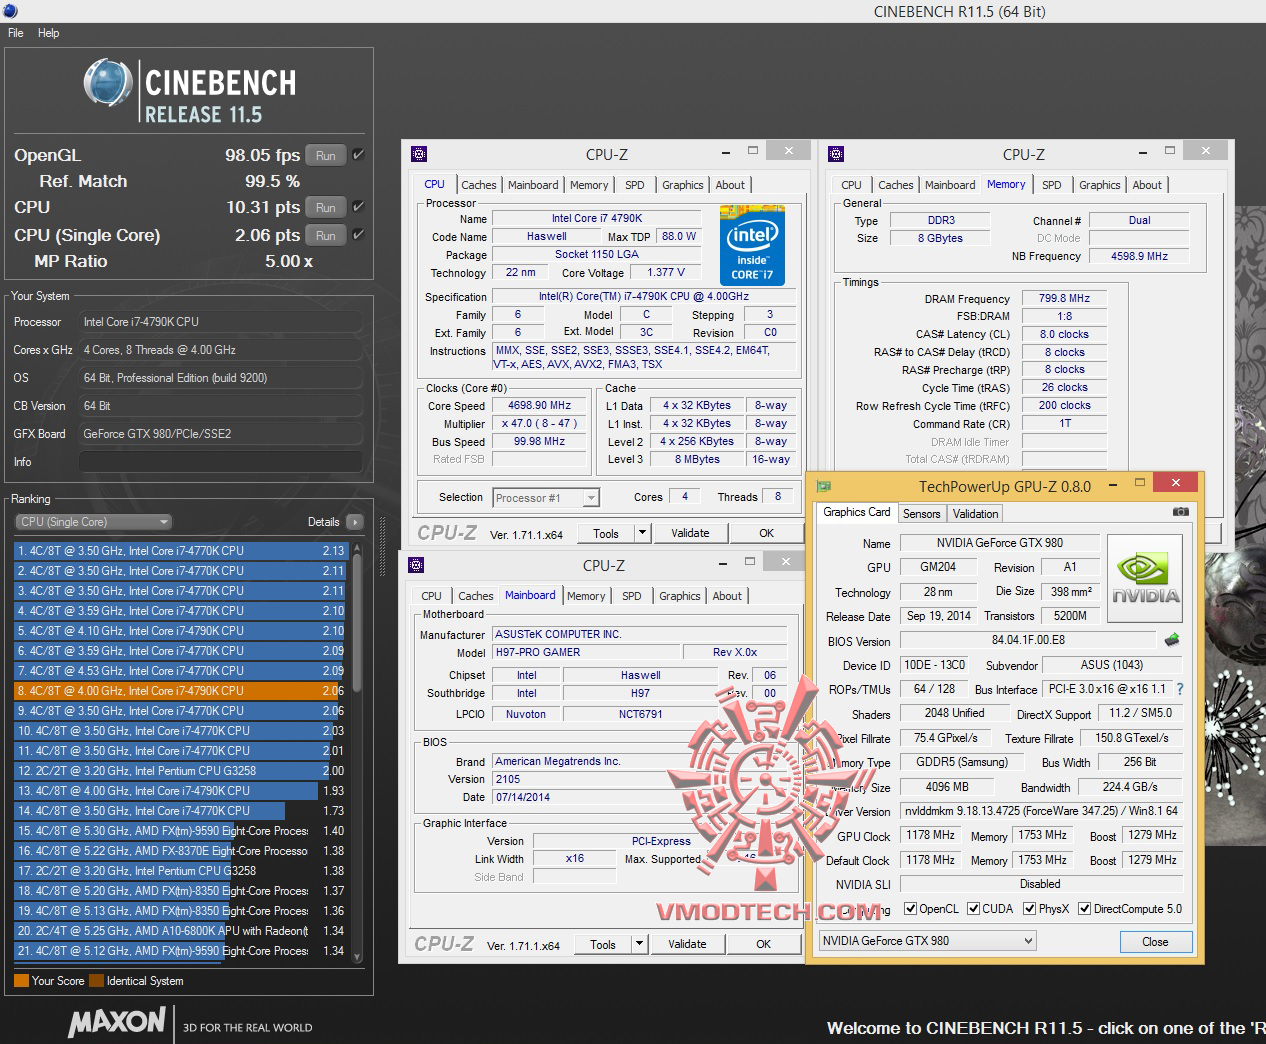Select ranking entry 12 Pentium G3258 score 2.00
Viewport: 1266px width, 1044px height.
tap(180, 771)
